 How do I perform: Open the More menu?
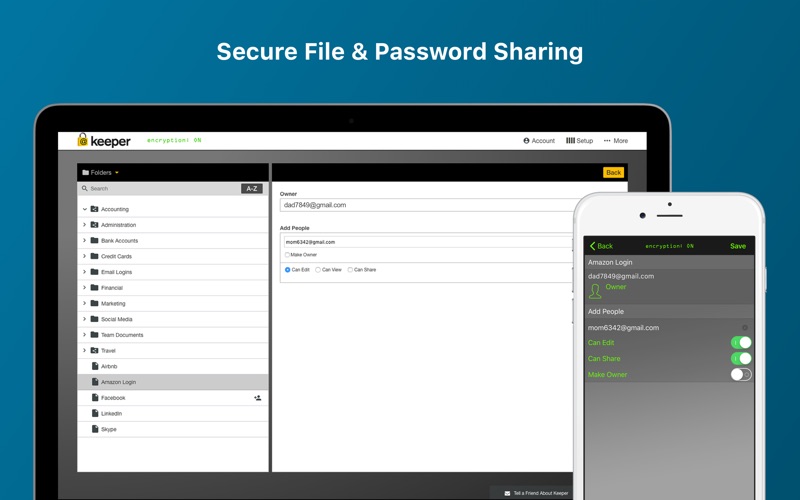click(x=616, y=141)
